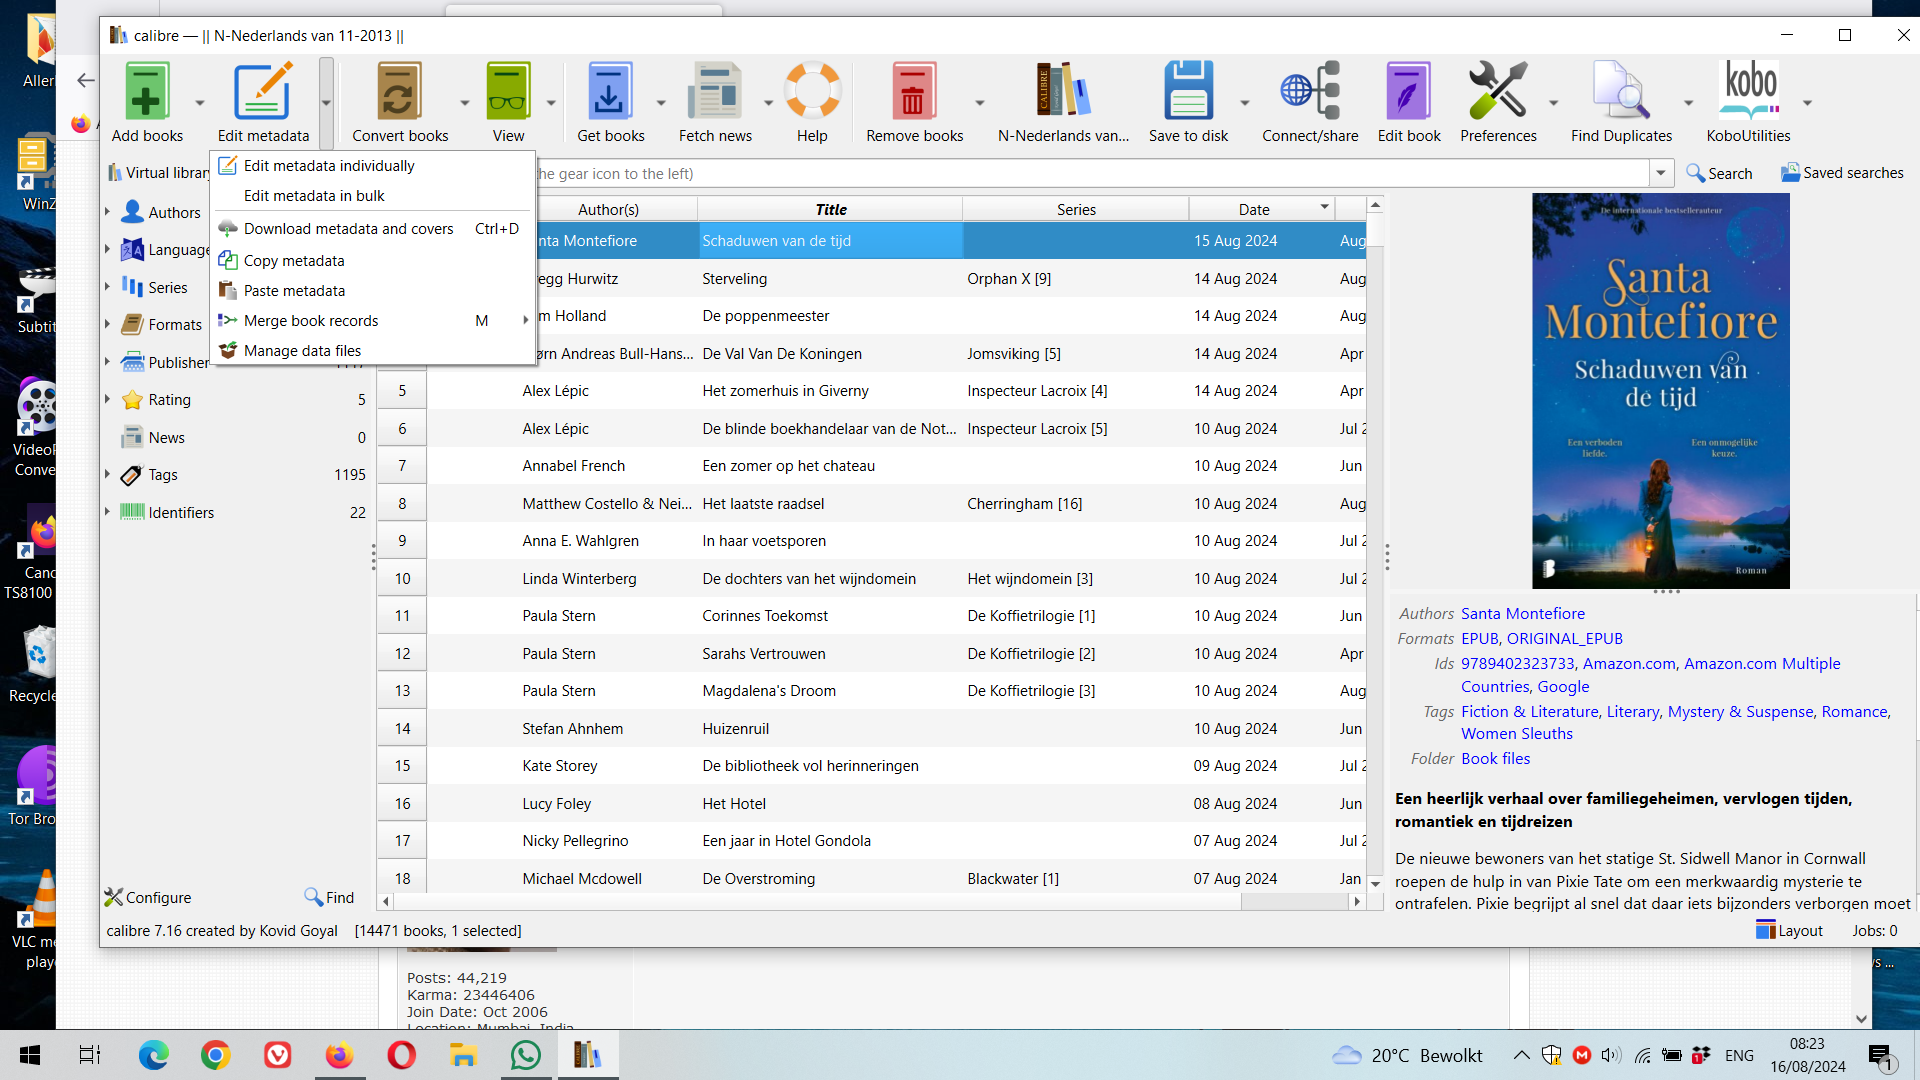Open Save to disk tool
Screen dimensions: 1920x1080
click(1188, 92)
